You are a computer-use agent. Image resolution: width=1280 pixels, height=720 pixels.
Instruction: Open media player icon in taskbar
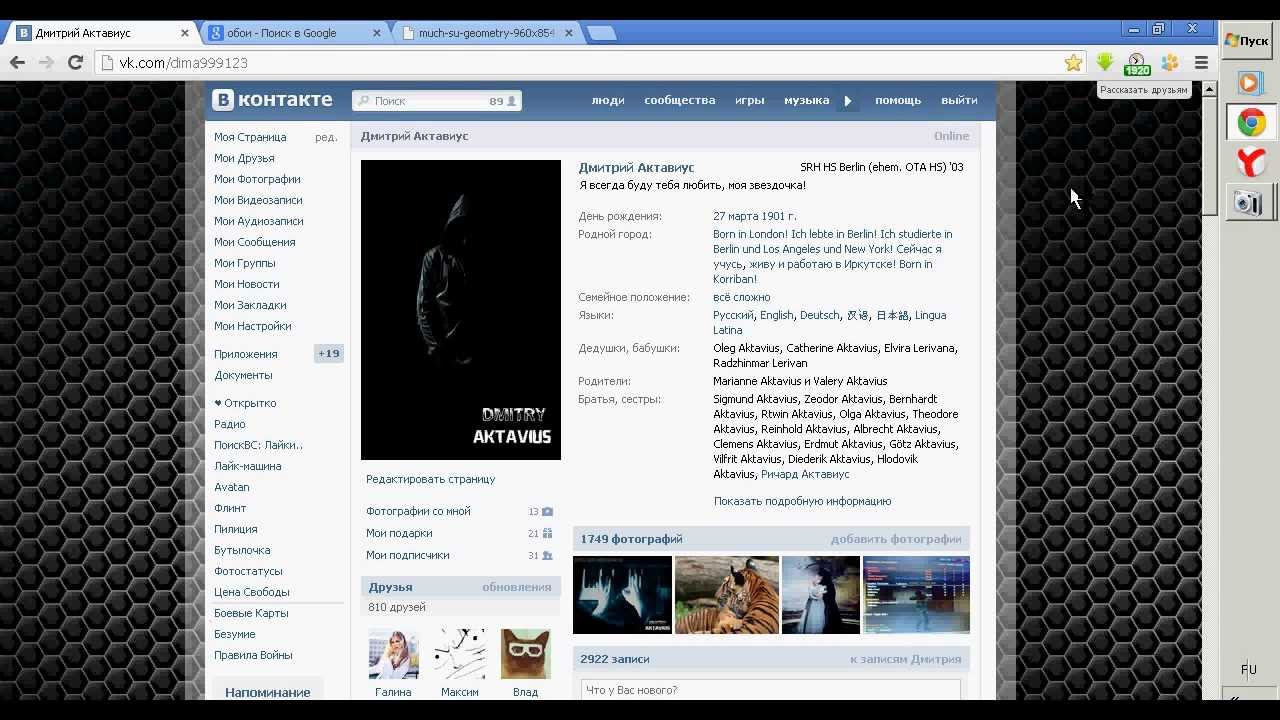[x=1249, y=83]
